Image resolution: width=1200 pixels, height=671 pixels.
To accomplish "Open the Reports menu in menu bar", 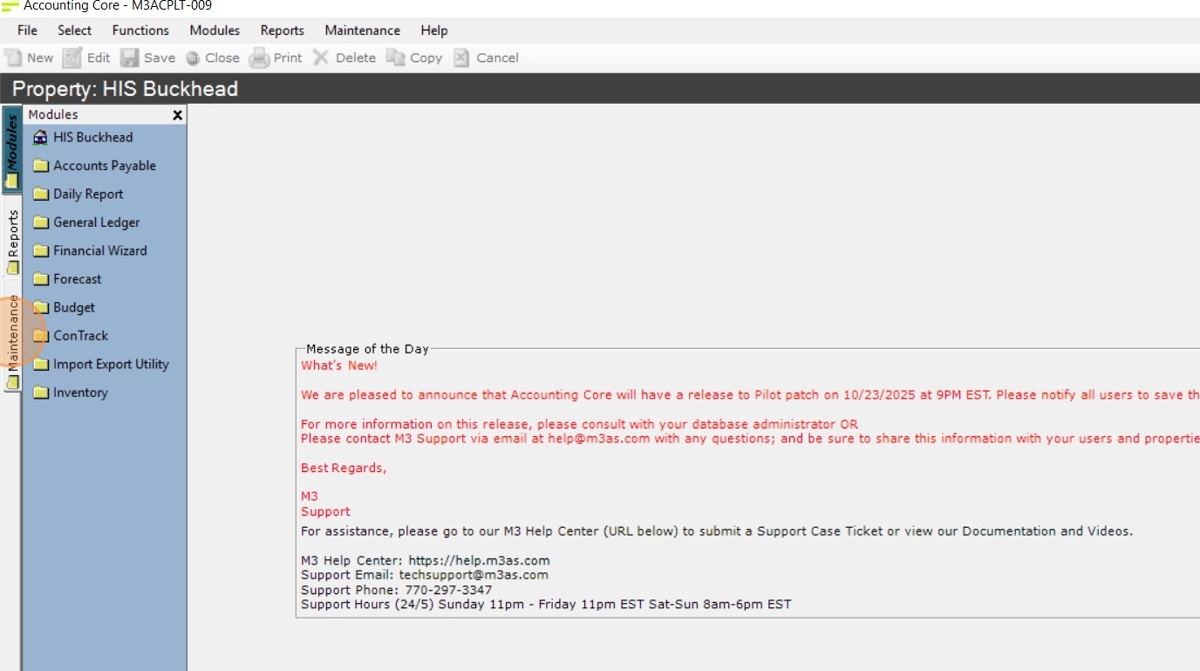I will pos(282,31).
